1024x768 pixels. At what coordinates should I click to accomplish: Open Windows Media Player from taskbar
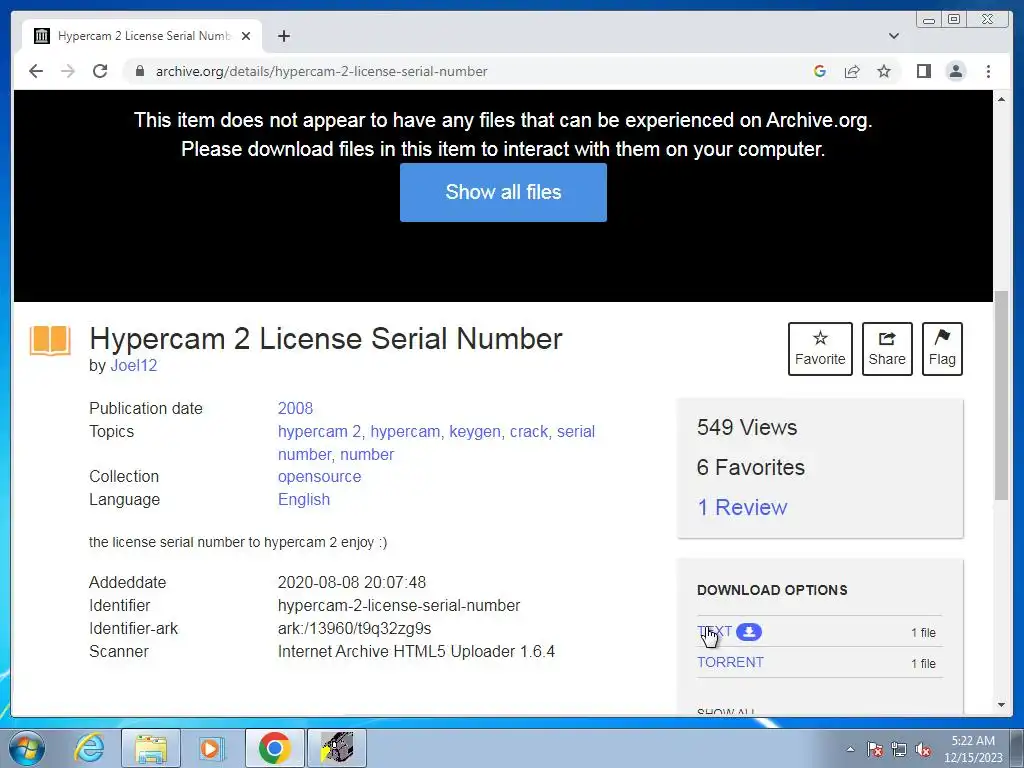click(211, 748)
